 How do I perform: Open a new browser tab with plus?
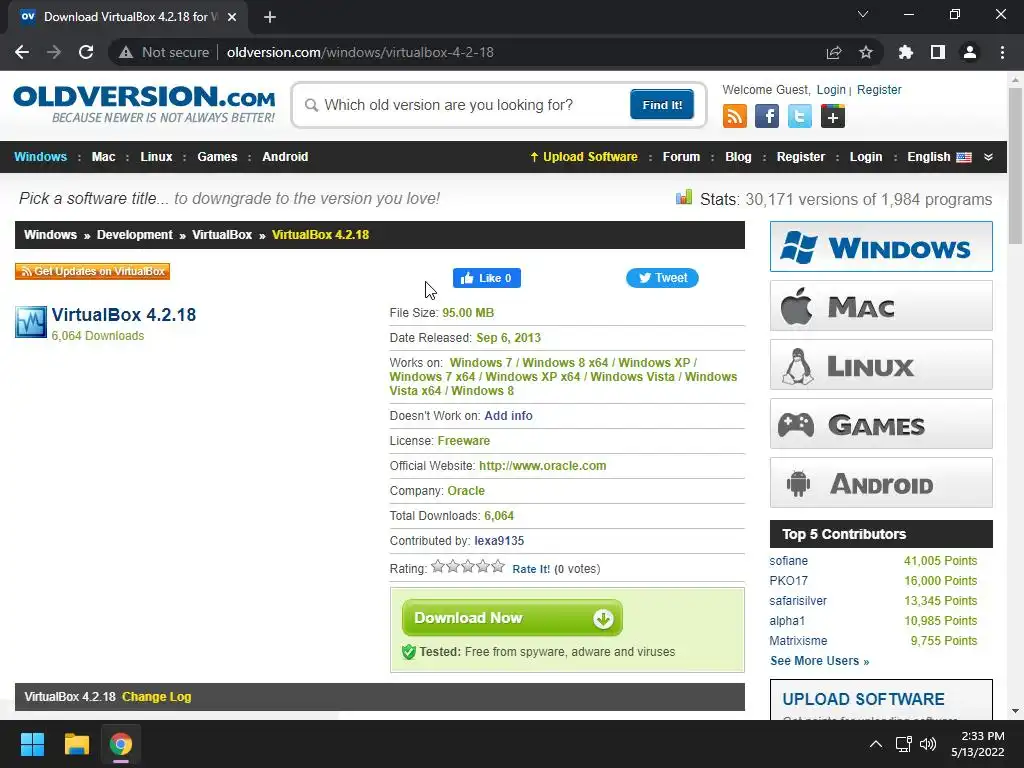[x=270, y=17]
